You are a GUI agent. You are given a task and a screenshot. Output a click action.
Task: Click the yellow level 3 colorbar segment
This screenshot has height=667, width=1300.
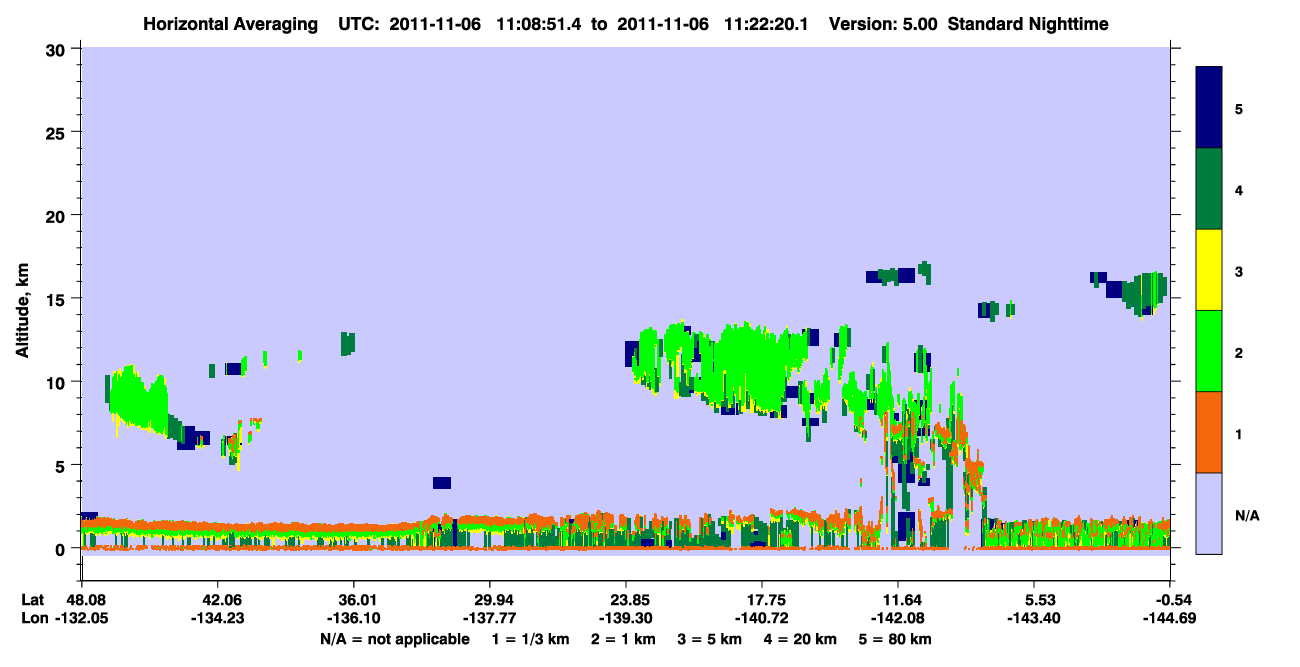point(1209,270)
